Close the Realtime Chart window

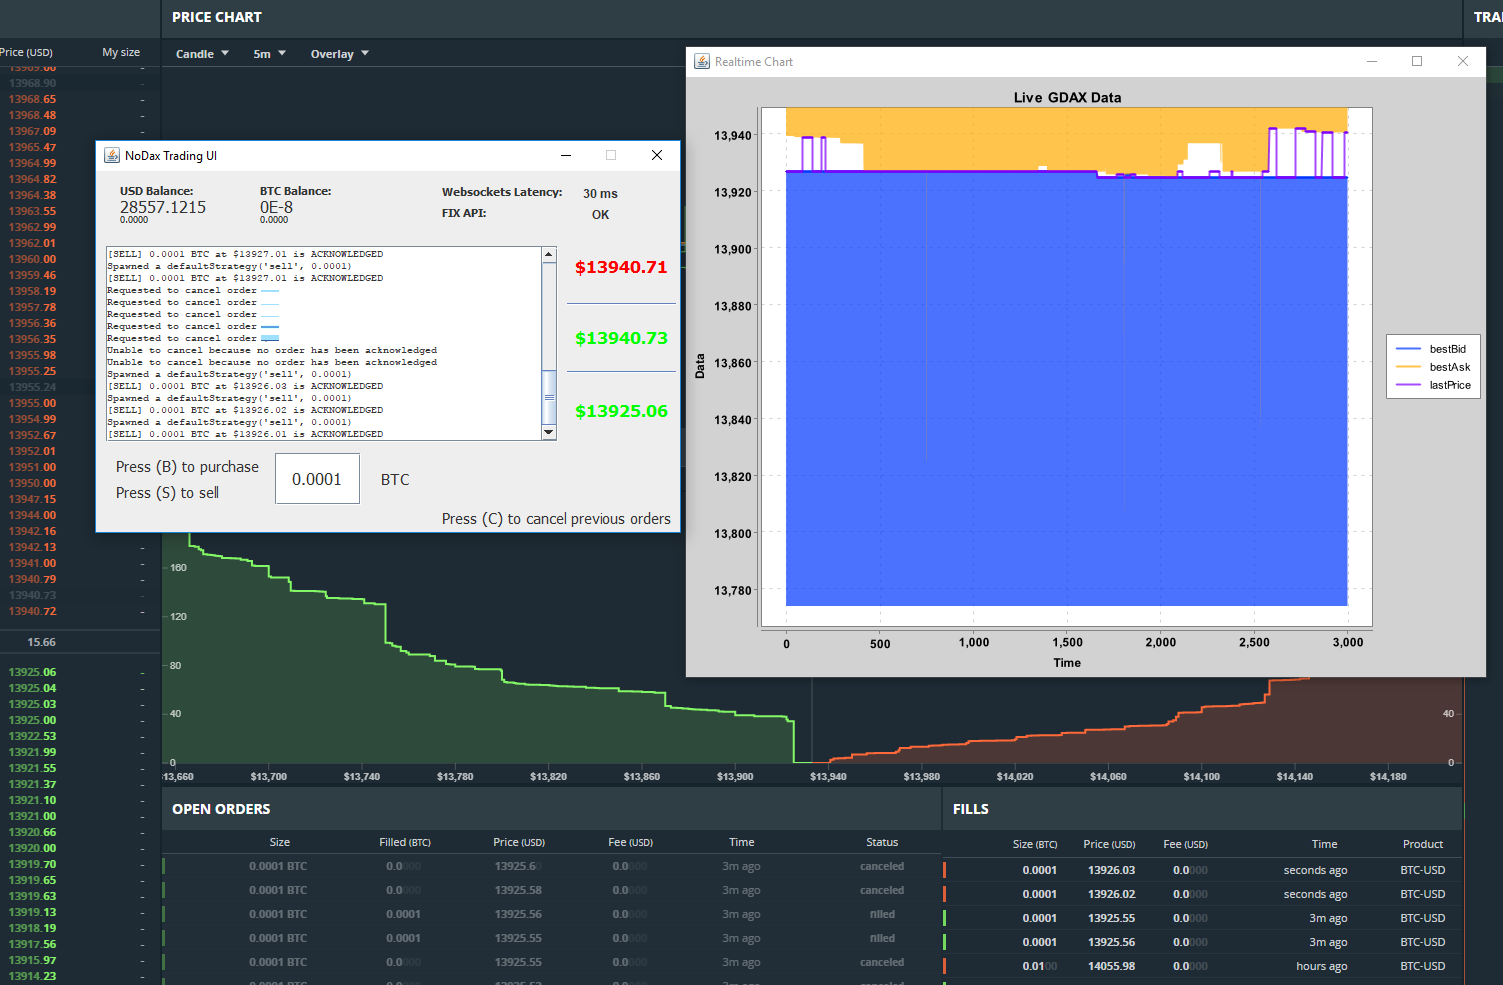(x=1463, y=61)
